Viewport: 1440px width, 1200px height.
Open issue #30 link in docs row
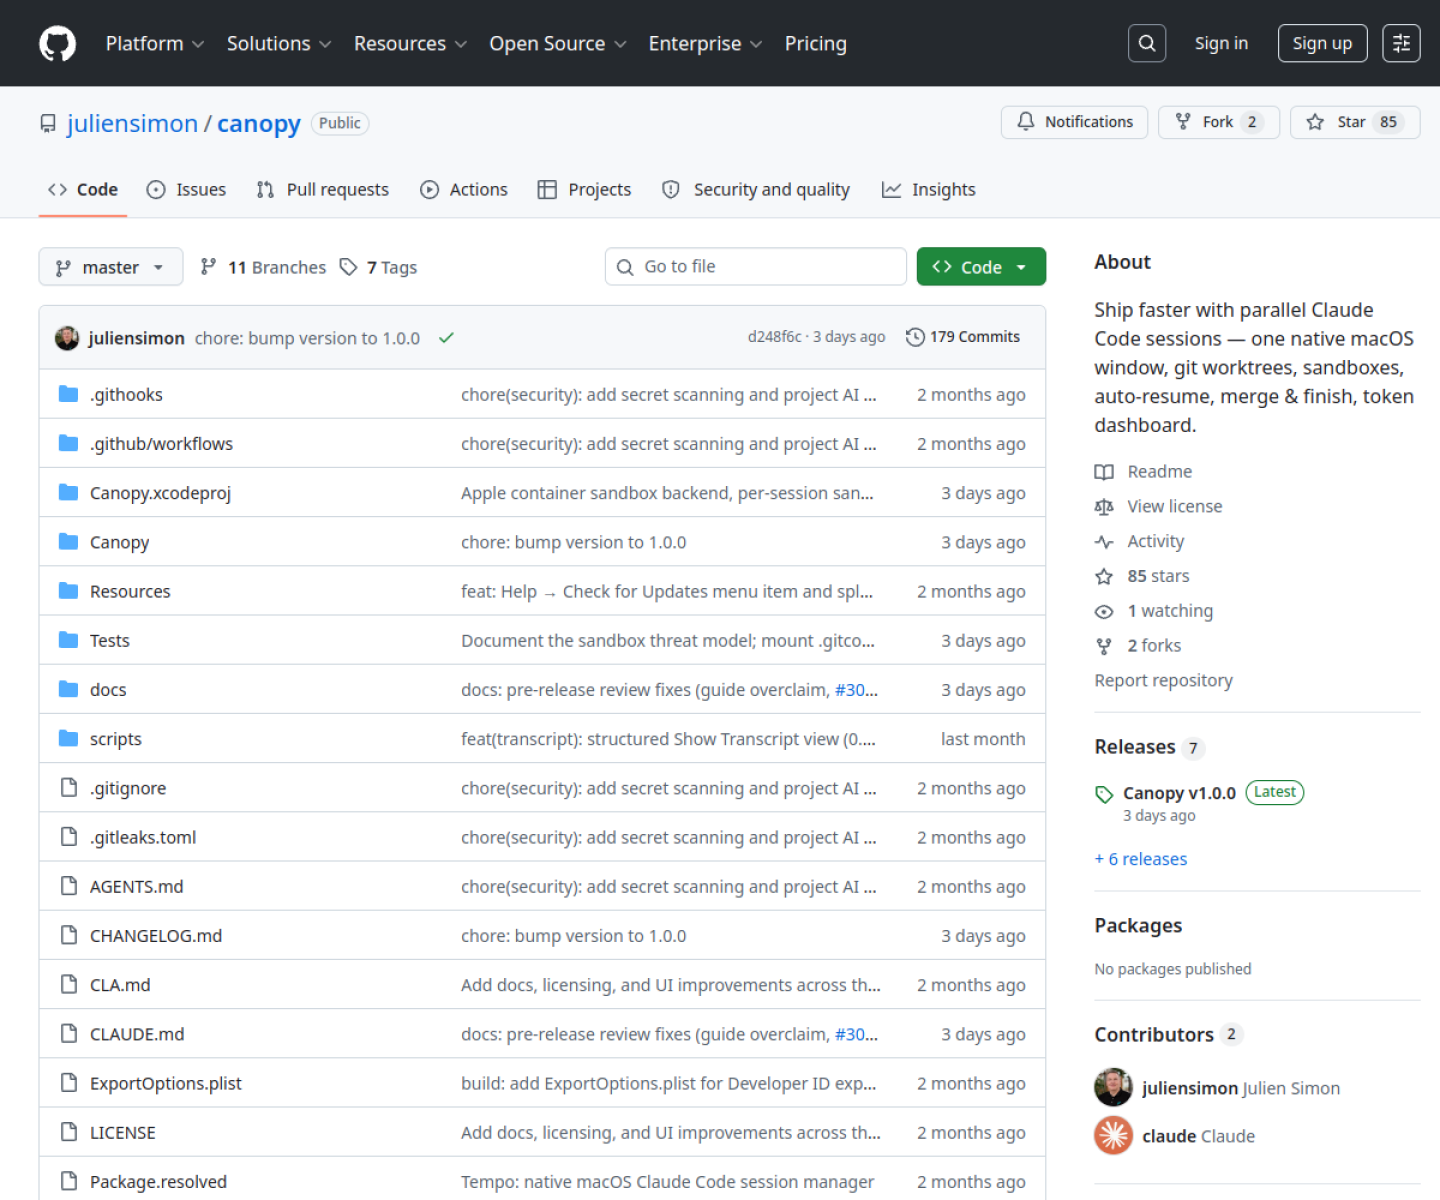[856, 690]
